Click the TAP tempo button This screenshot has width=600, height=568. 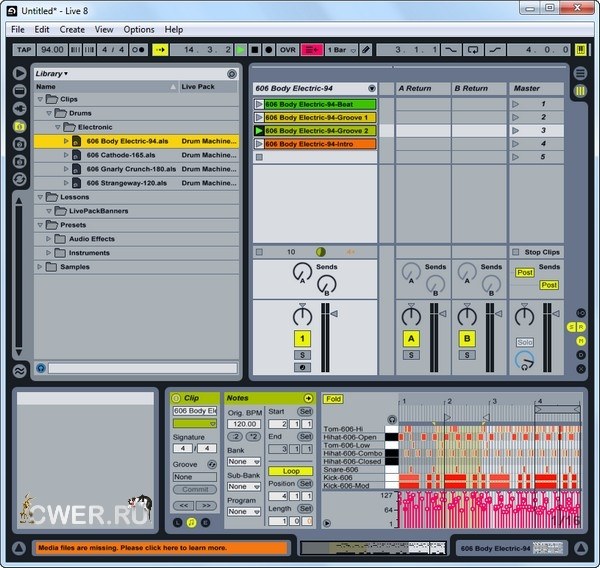click(x=25, y=49)
